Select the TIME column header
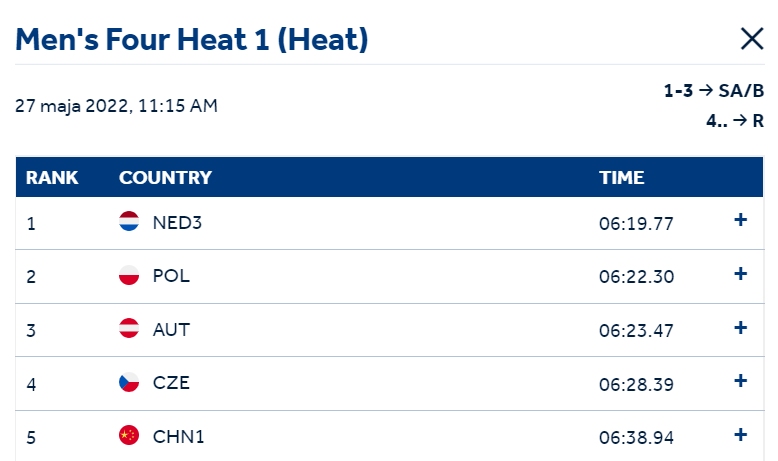This screenshot has height=461, width=778. pos(622,178)
